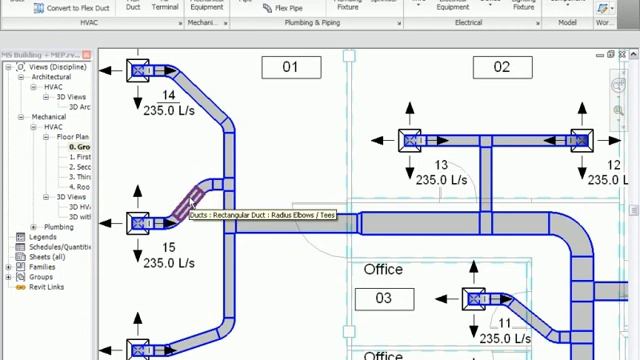Click the Schedules/Quantities icon
Screen dimensions: 640x360
(x=20, y=247)
